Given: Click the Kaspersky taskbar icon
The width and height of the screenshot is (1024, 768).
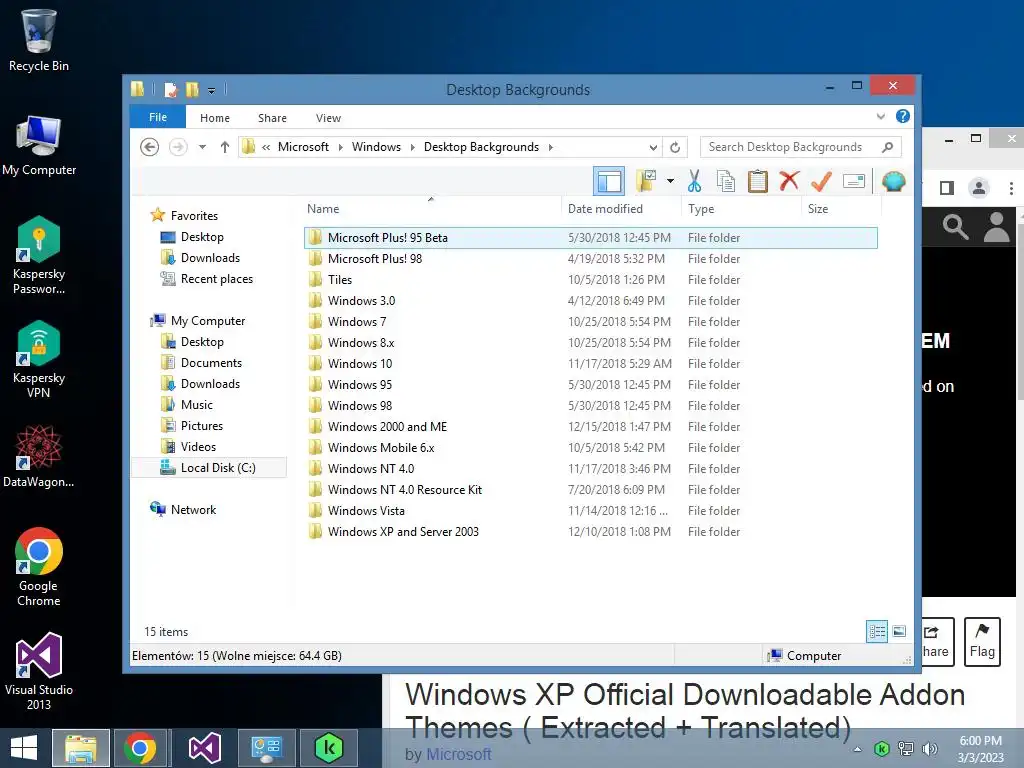Looking at the screenshot, I should coord(328,748).
